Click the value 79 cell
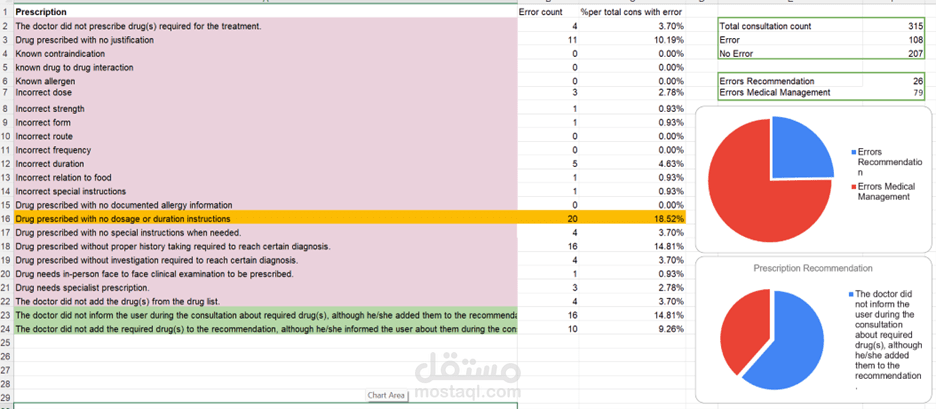This screenshot has height=409, width=936. pyautogui.click(x=895, y=93)
